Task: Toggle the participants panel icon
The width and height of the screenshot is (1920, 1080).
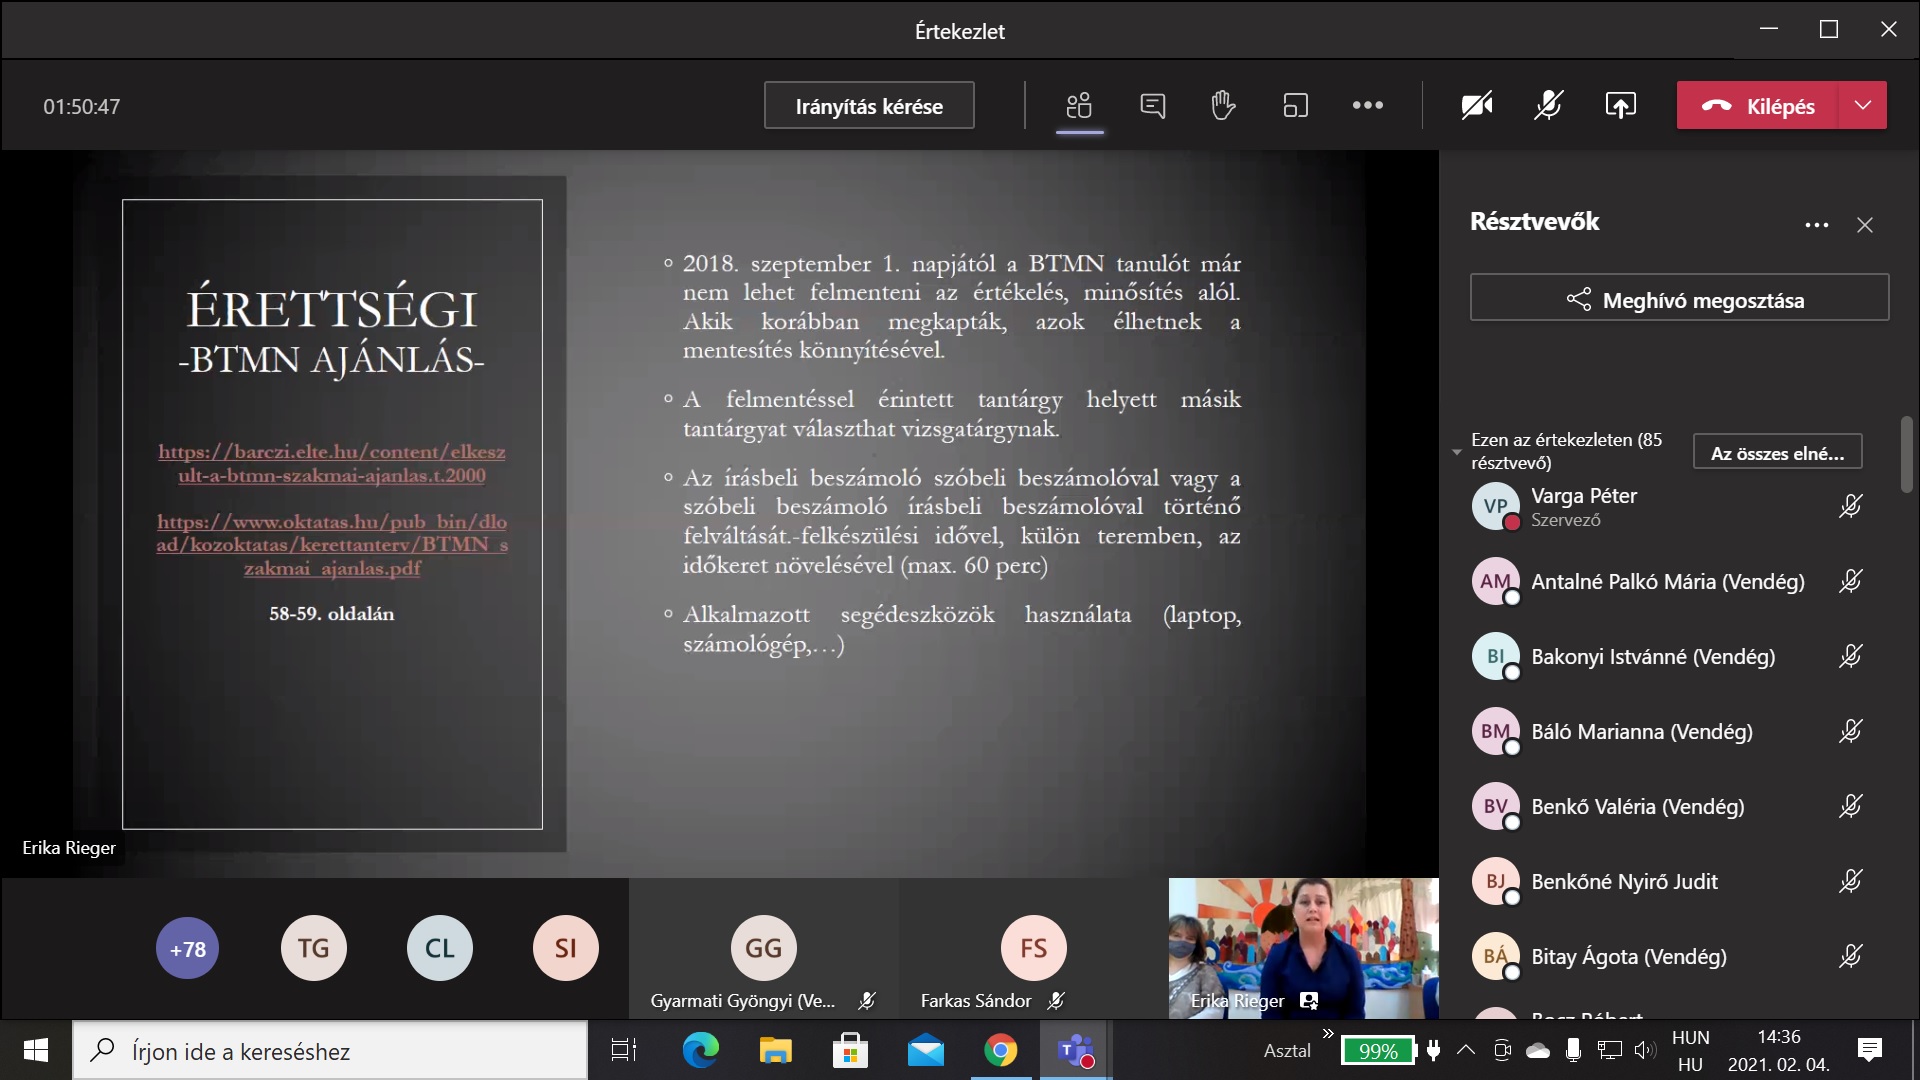Action: click(1079, 106)
